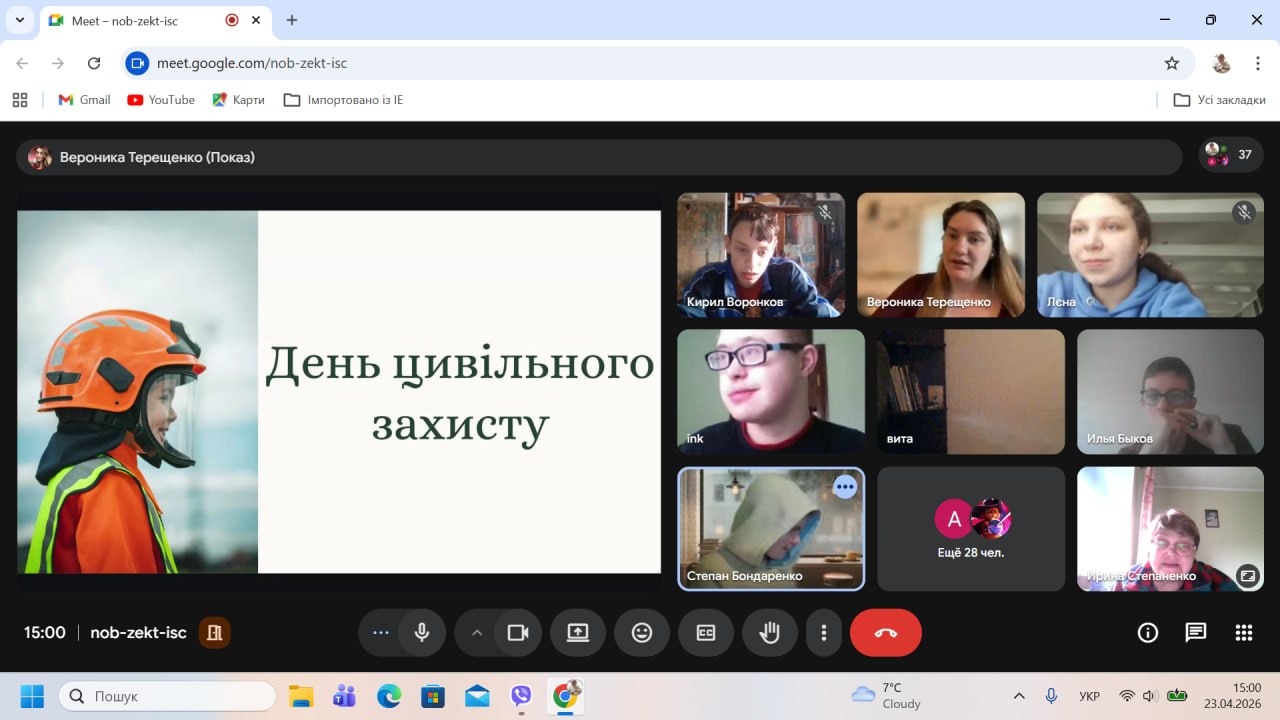1280x720 pixels.
Task: Hang up with the red call button
Action: [885, 633]
